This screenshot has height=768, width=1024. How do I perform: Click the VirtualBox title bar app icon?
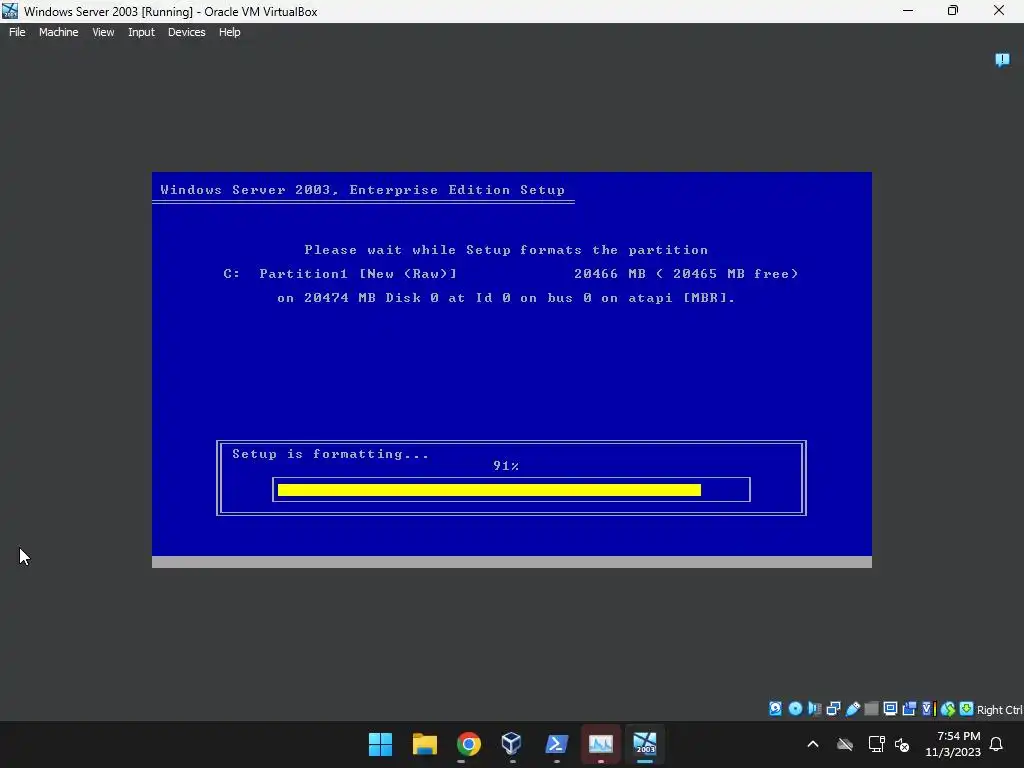click(10, 11)
